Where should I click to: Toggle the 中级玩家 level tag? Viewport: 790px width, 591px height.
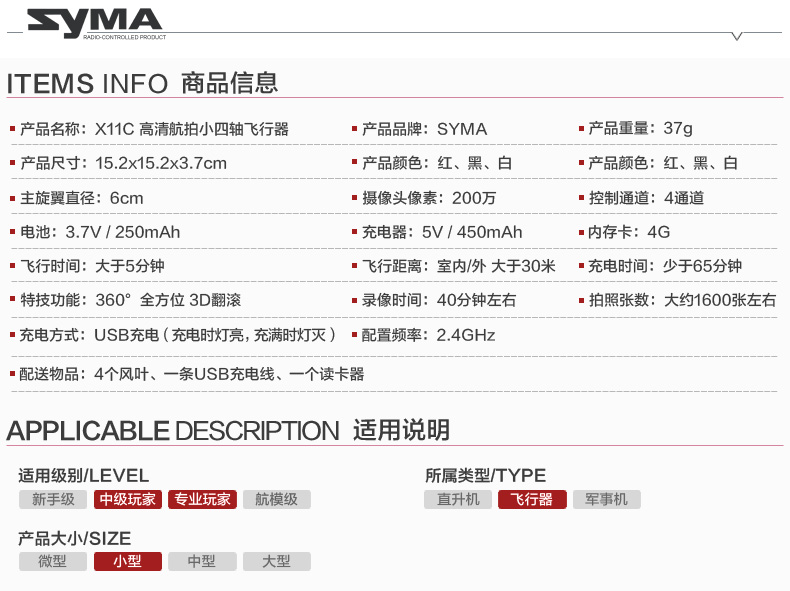(x=128, y=499)
